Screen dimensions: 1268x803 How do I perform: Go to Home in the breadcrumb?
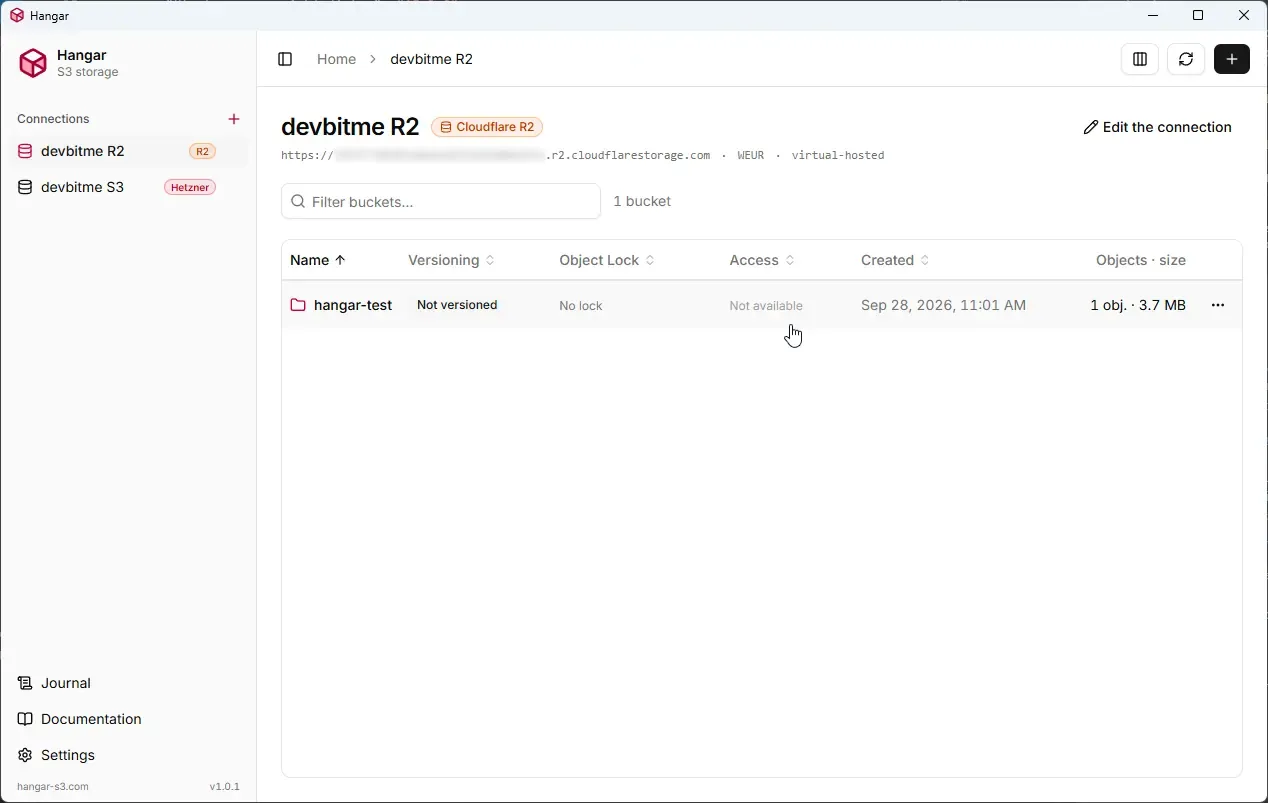336,59
